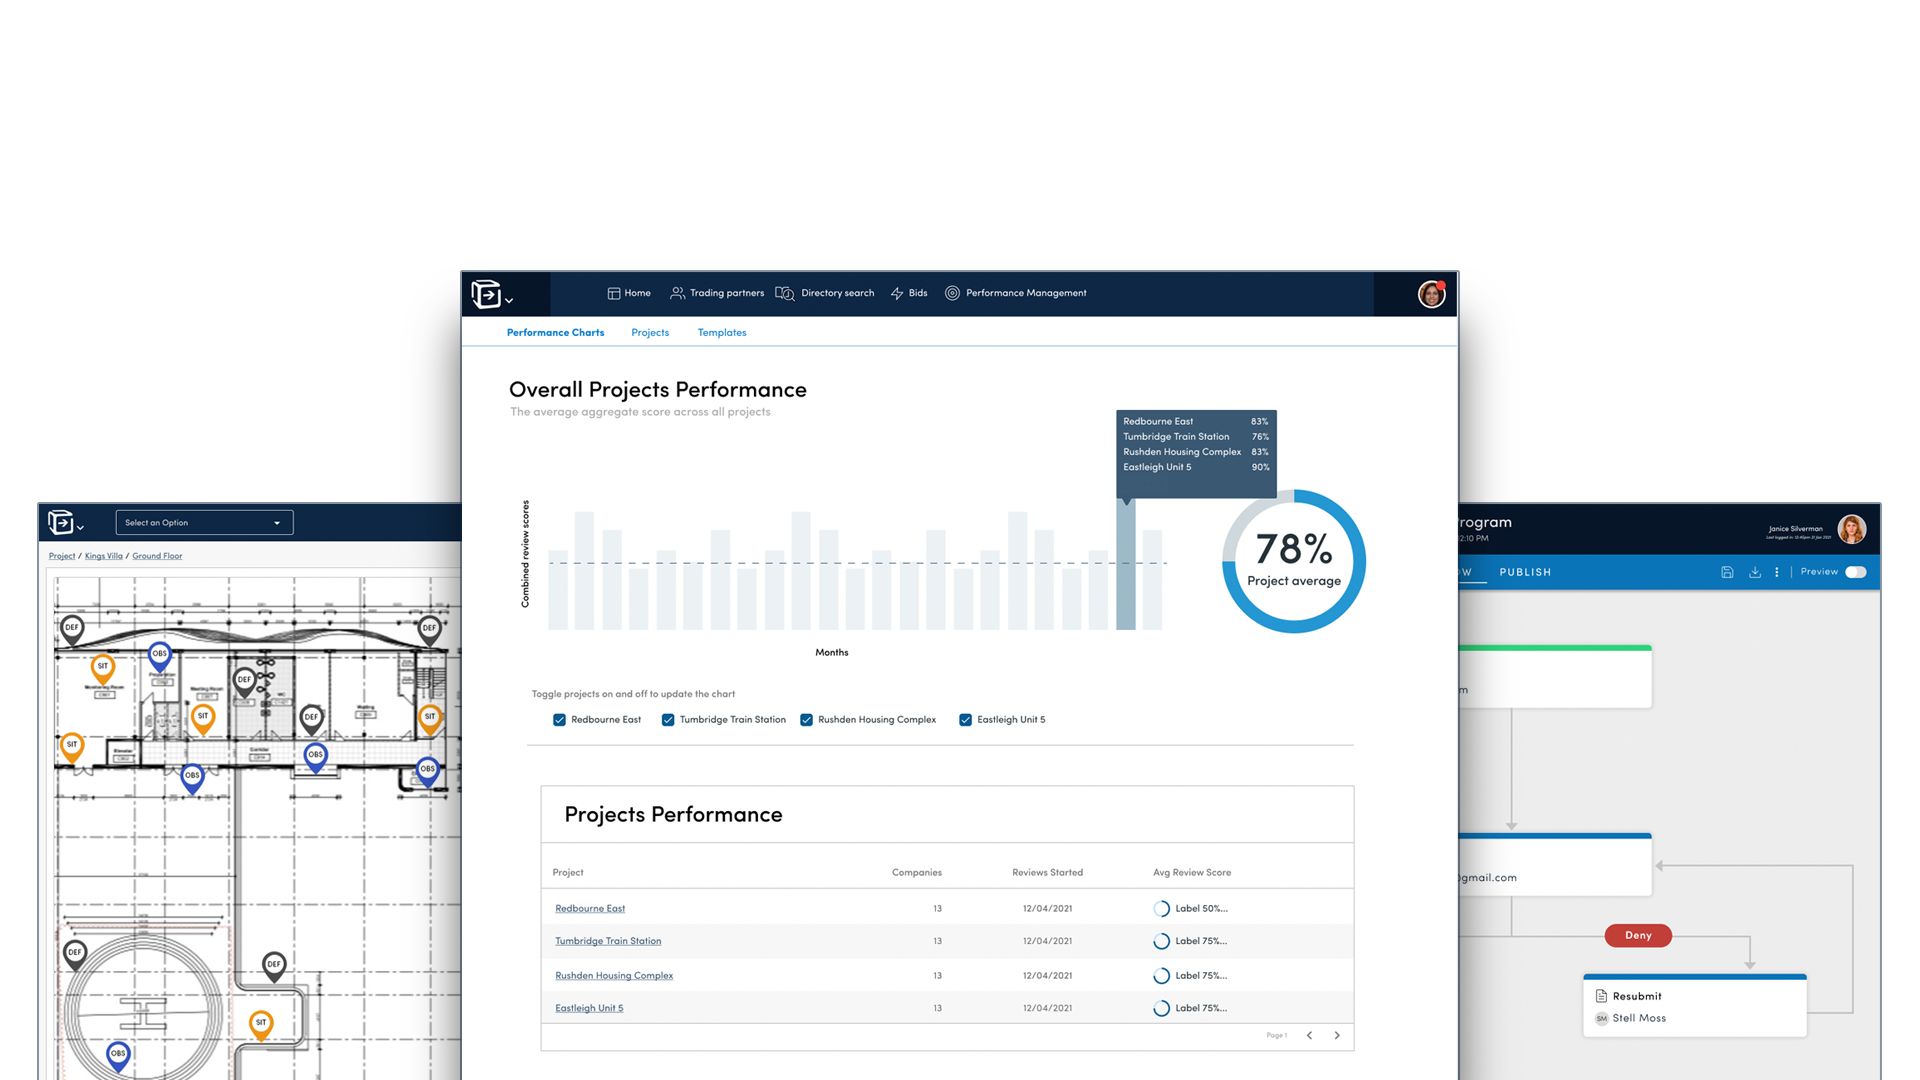Expand the chevron beside the Performance window logo

point(509,300)
